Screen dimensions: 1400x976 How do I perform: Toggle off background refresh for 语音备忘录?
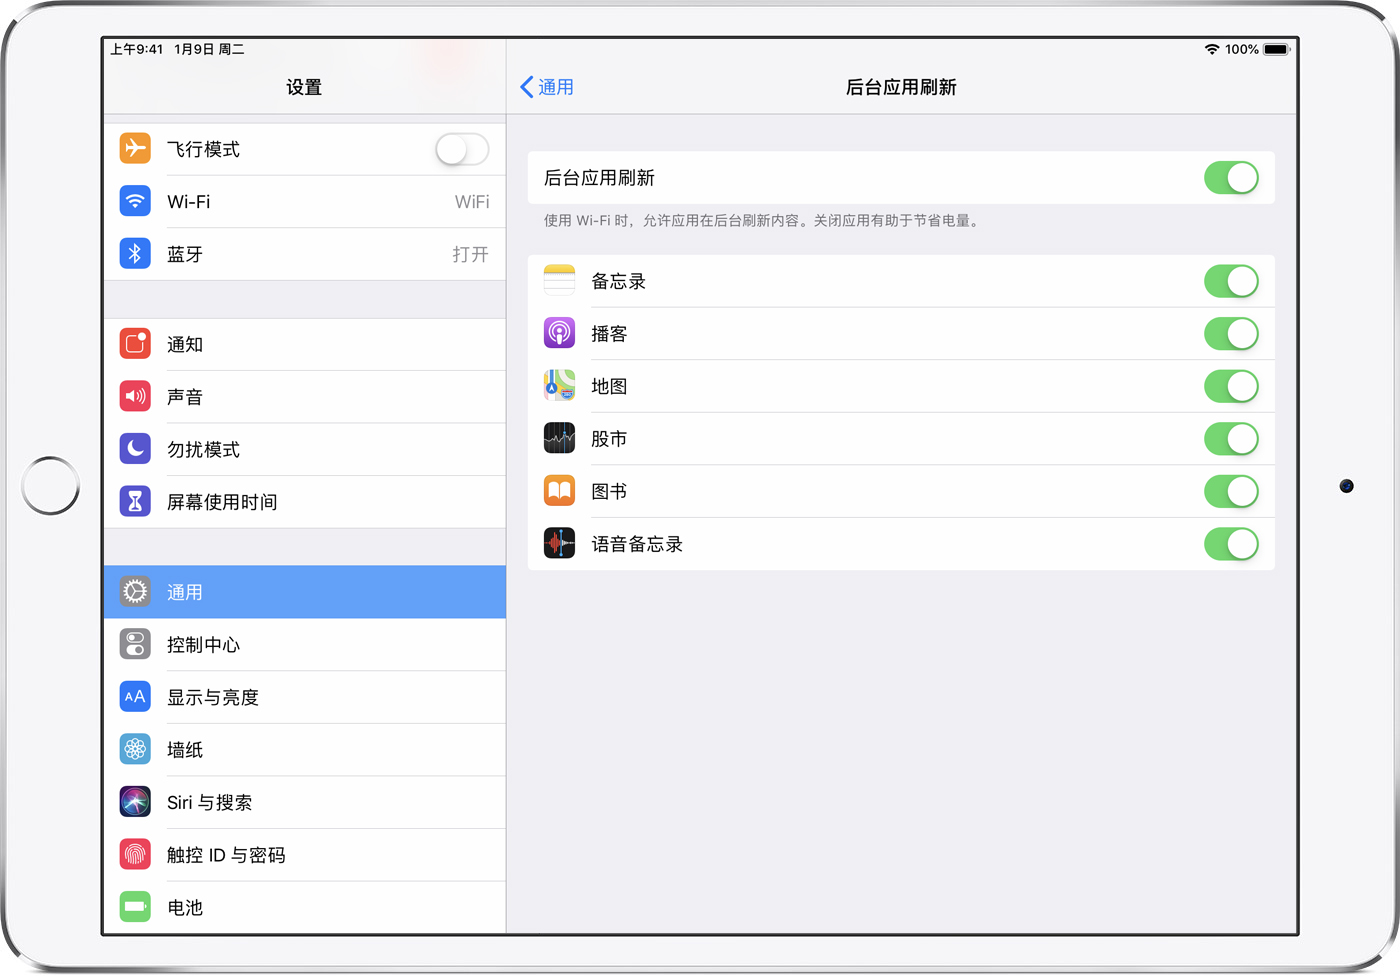coord(1230,544)
